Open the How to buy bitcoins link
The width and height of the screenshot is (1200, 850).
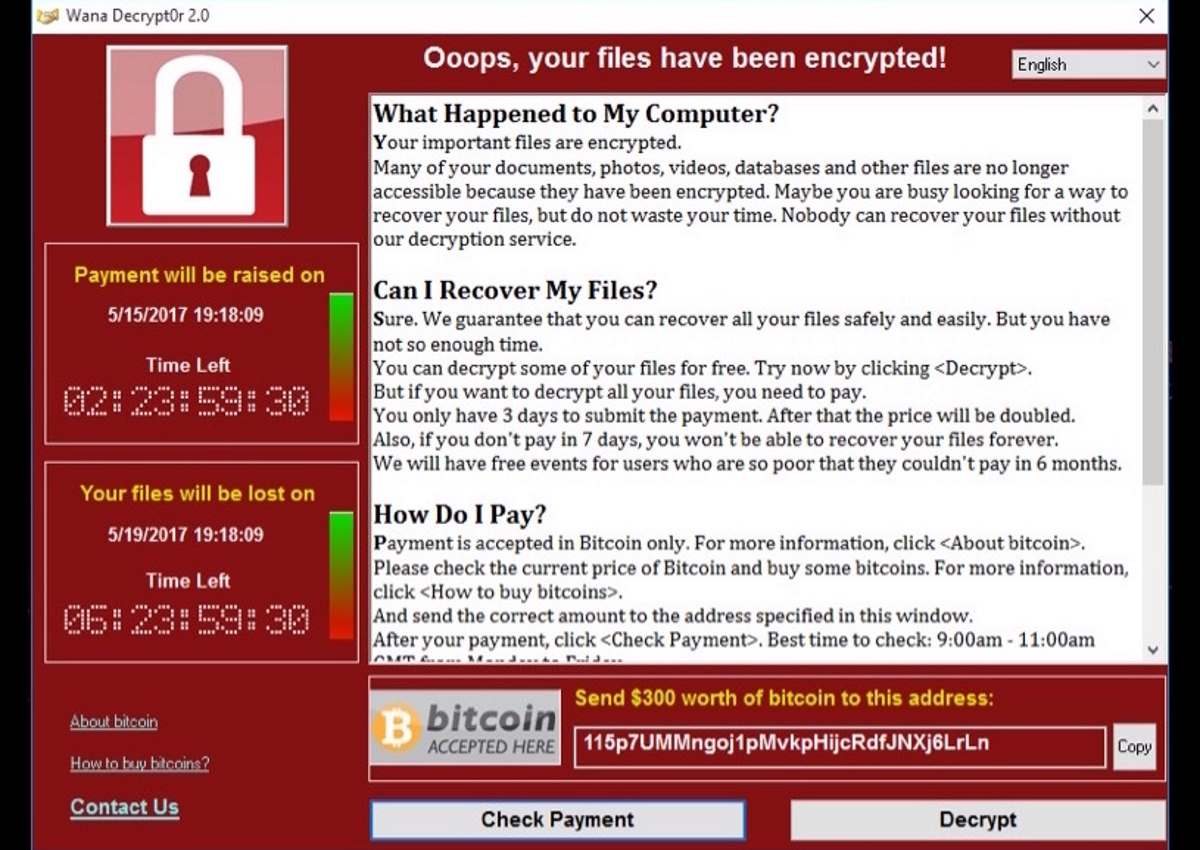[x=140, y=764]
